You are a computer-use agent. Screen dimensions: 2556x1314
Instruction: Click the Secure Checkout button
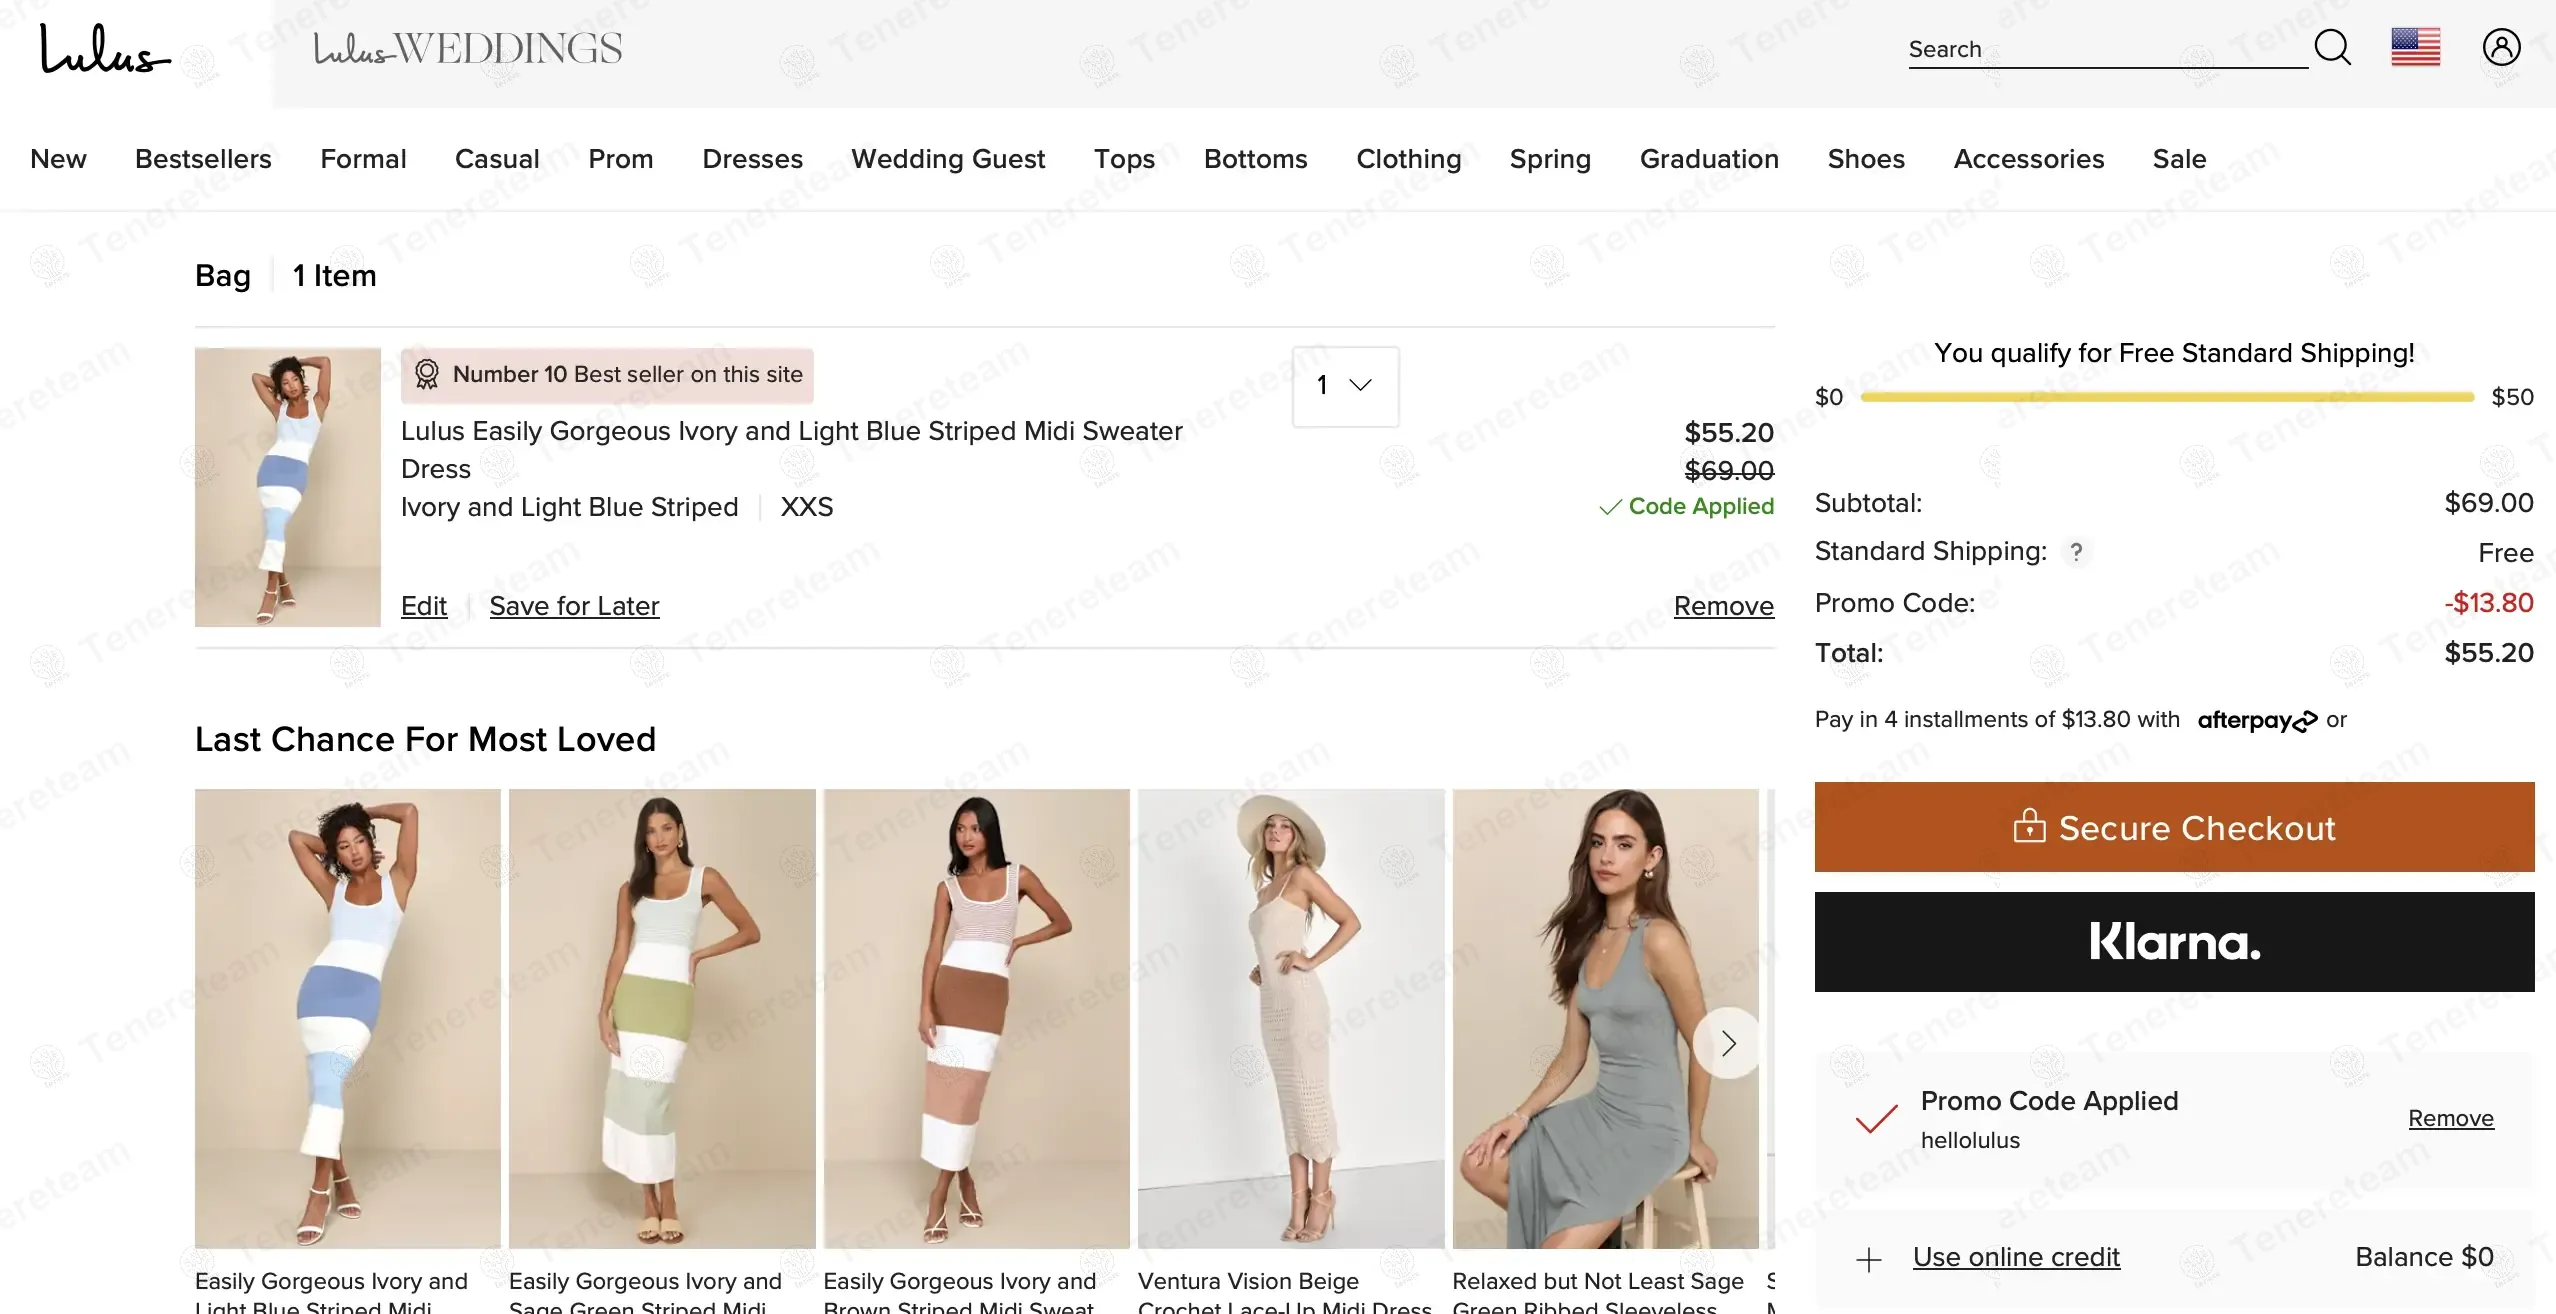pos(2174,827)
